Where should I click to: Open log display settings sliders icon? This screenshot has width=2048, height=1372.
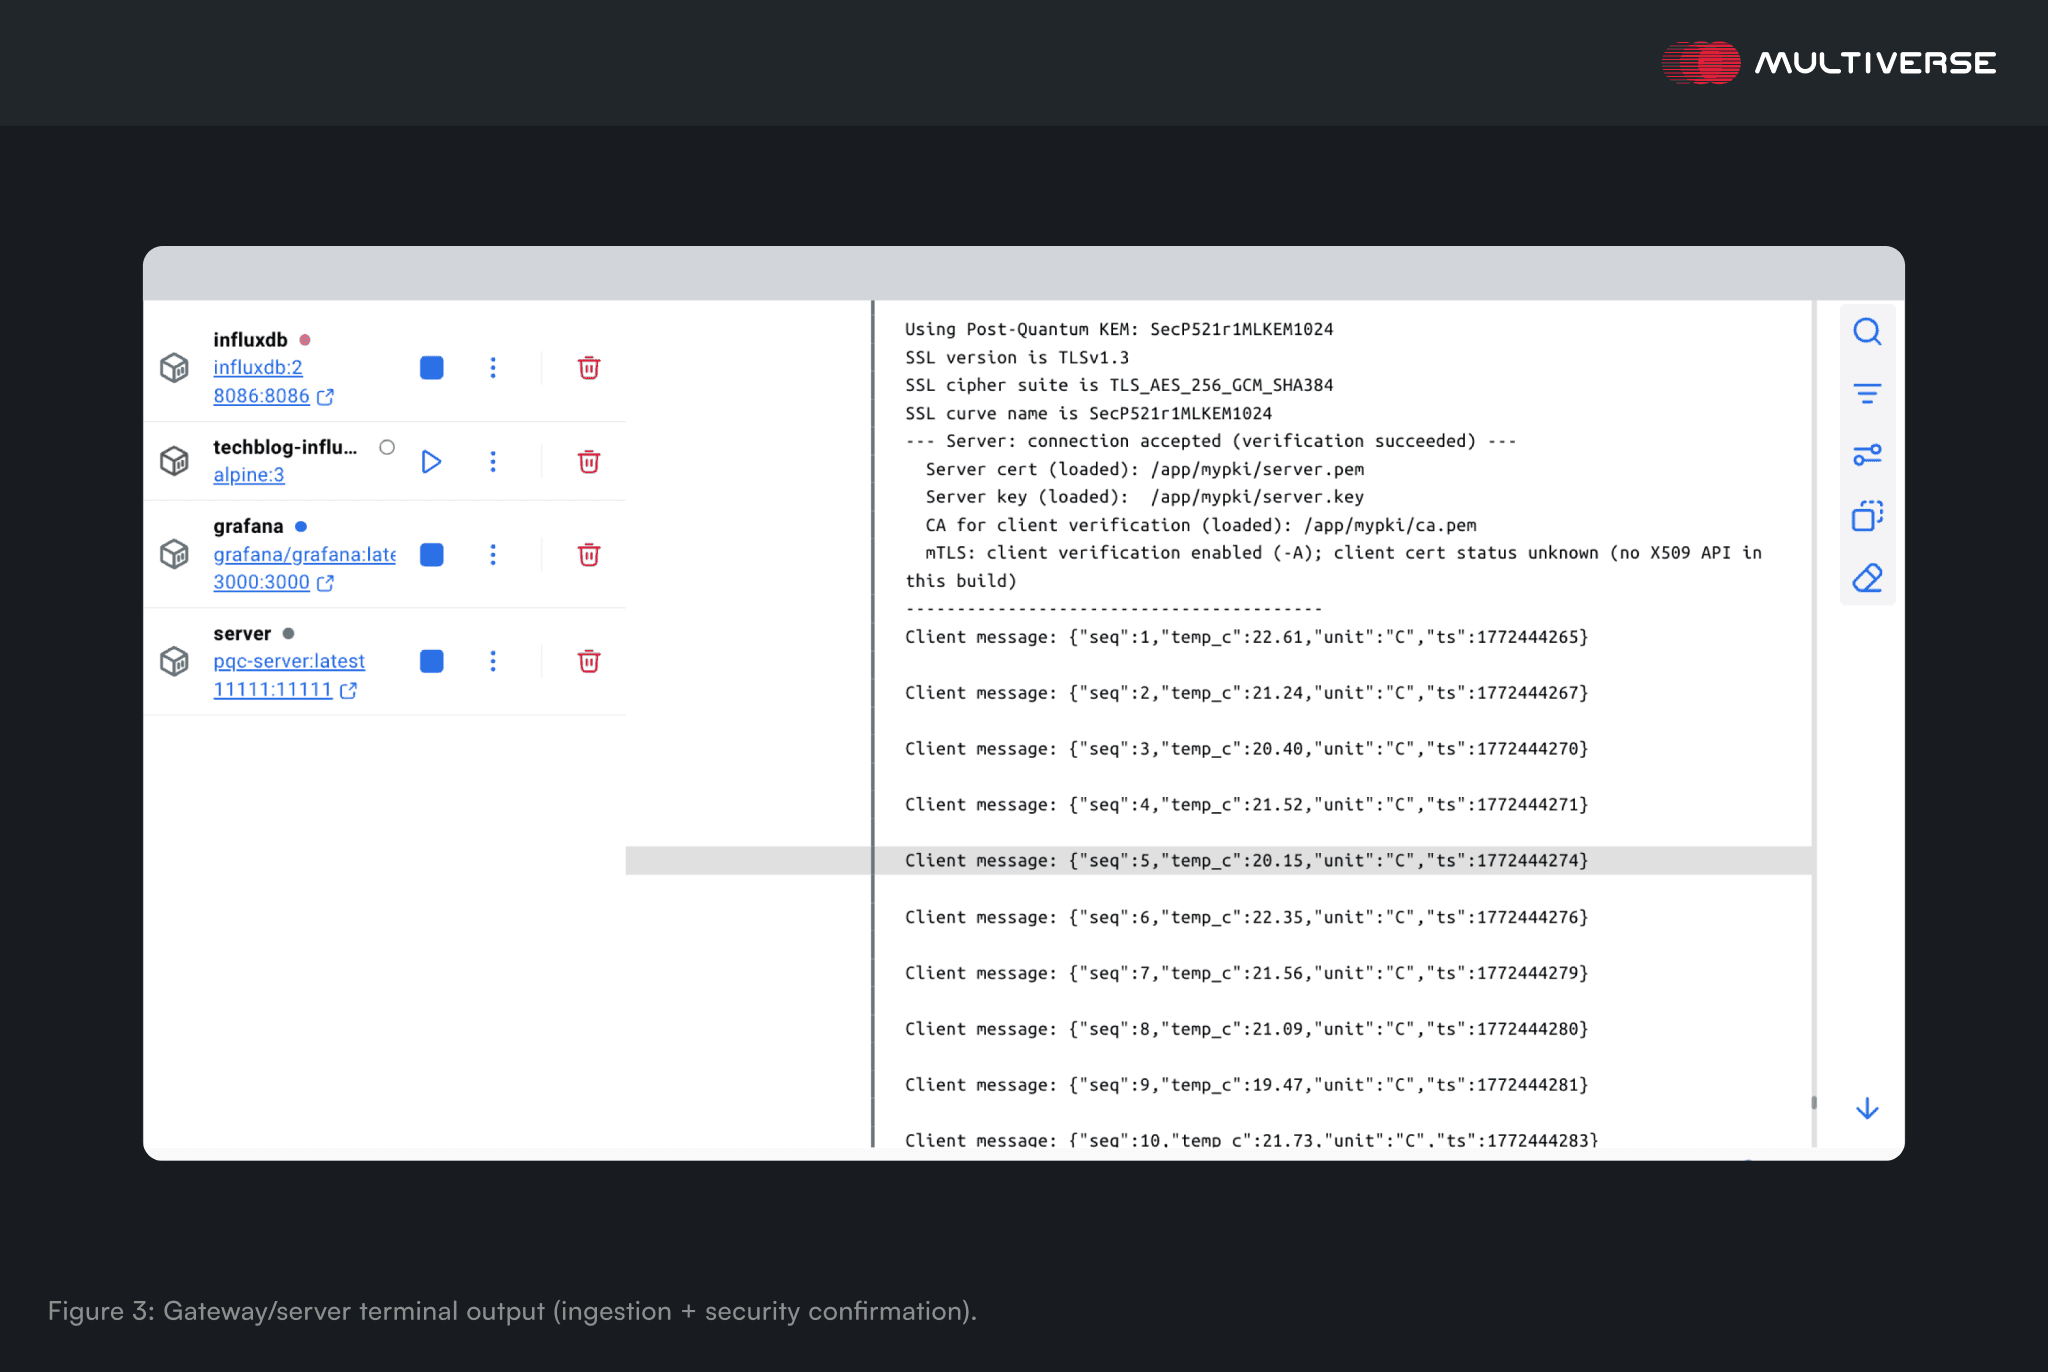pyautogui.click(x=1866, y=455)
